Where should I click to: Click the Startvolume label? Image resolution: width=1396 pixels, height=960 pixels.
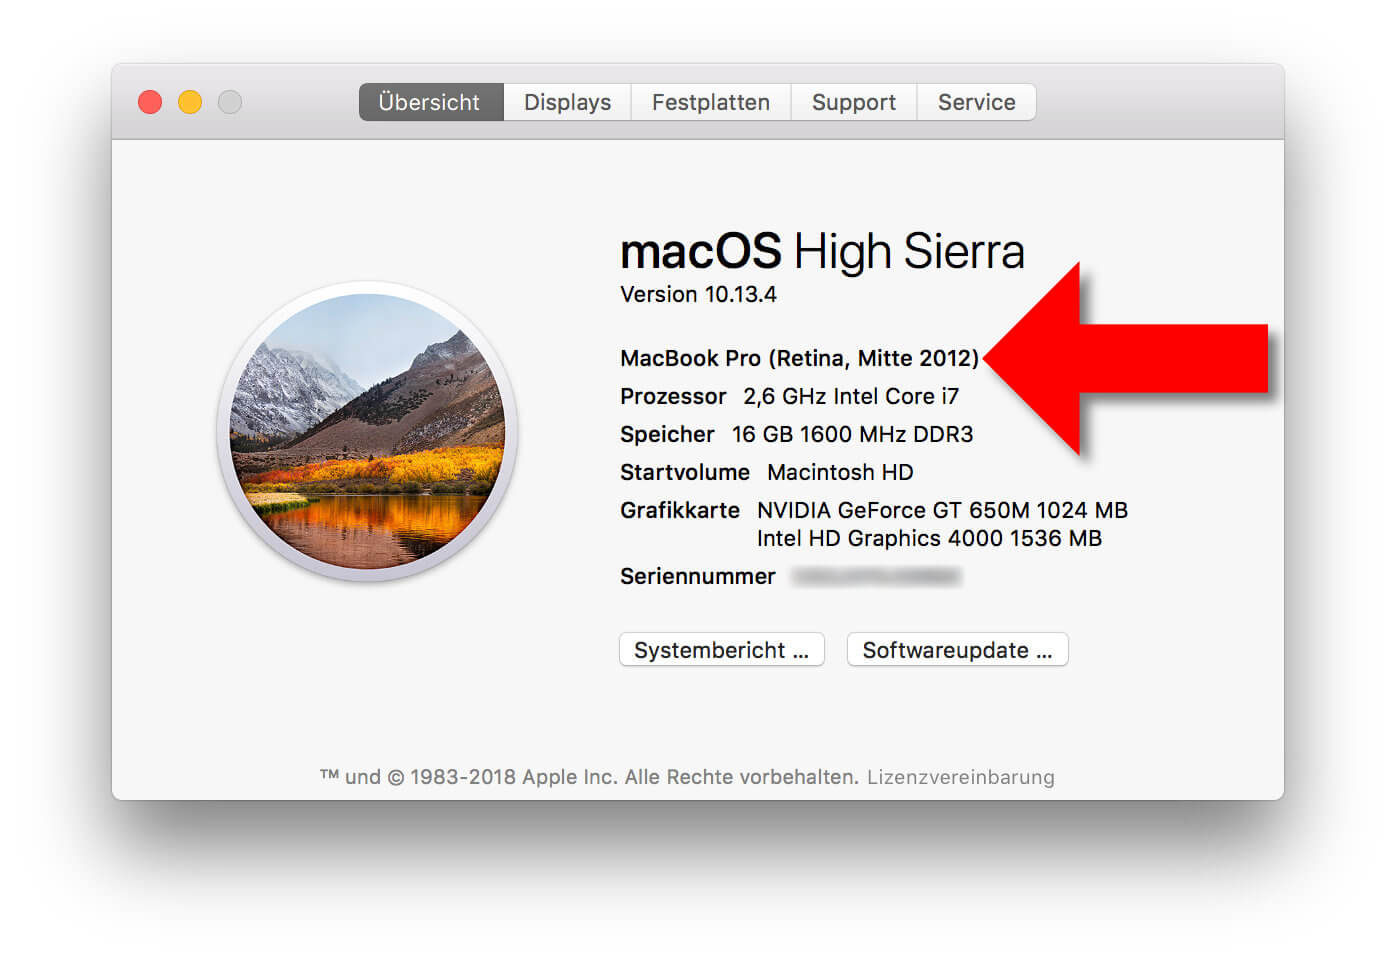click(x=685, y=472)
